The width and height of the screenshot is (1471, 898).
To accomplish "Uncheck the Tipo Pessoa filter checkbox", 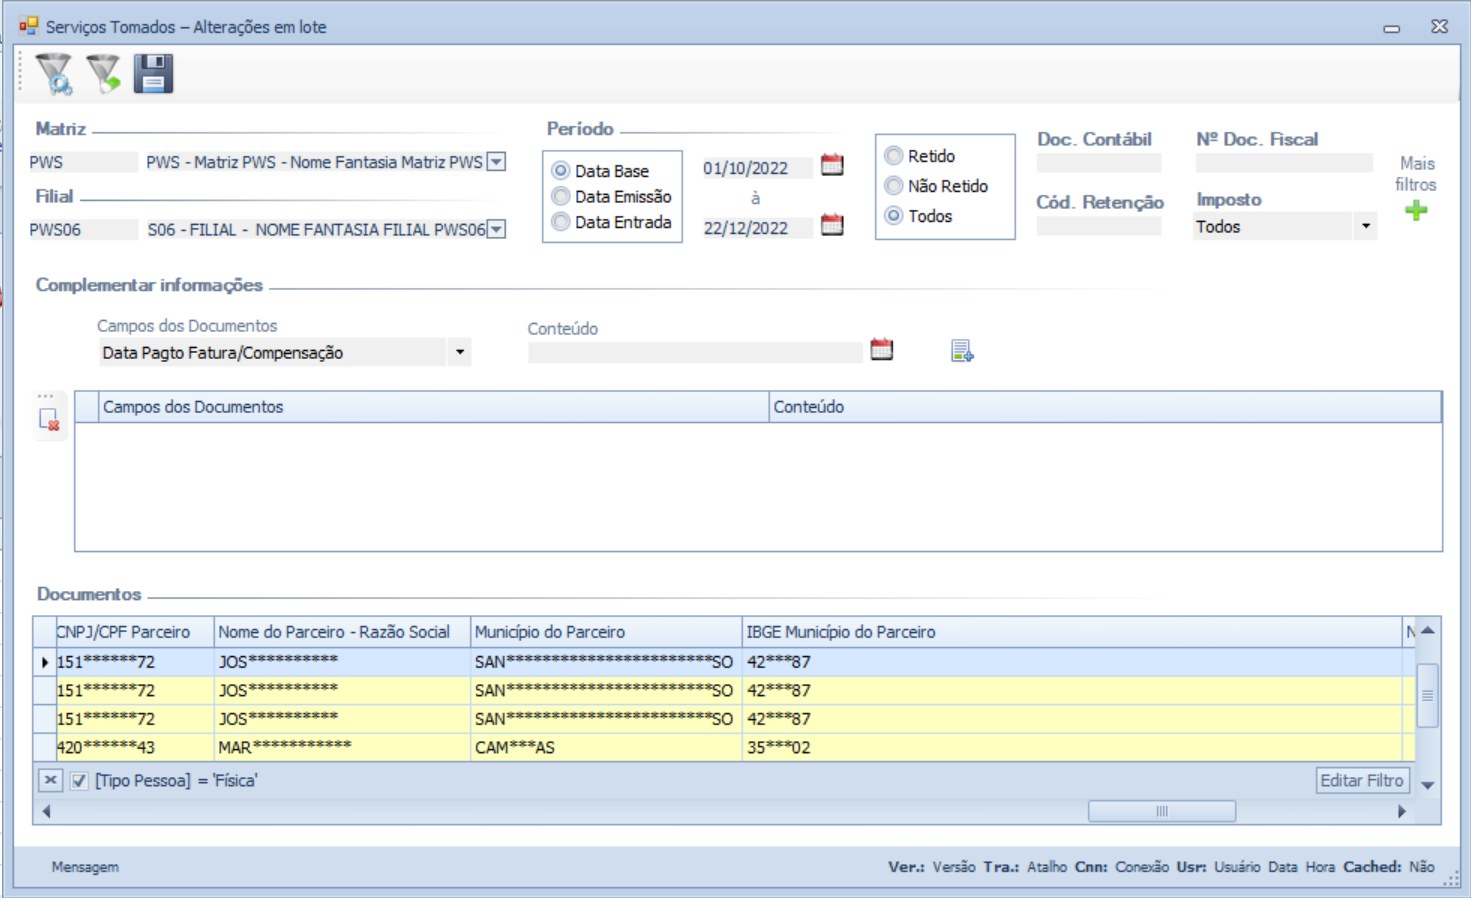I will point(79,781).
